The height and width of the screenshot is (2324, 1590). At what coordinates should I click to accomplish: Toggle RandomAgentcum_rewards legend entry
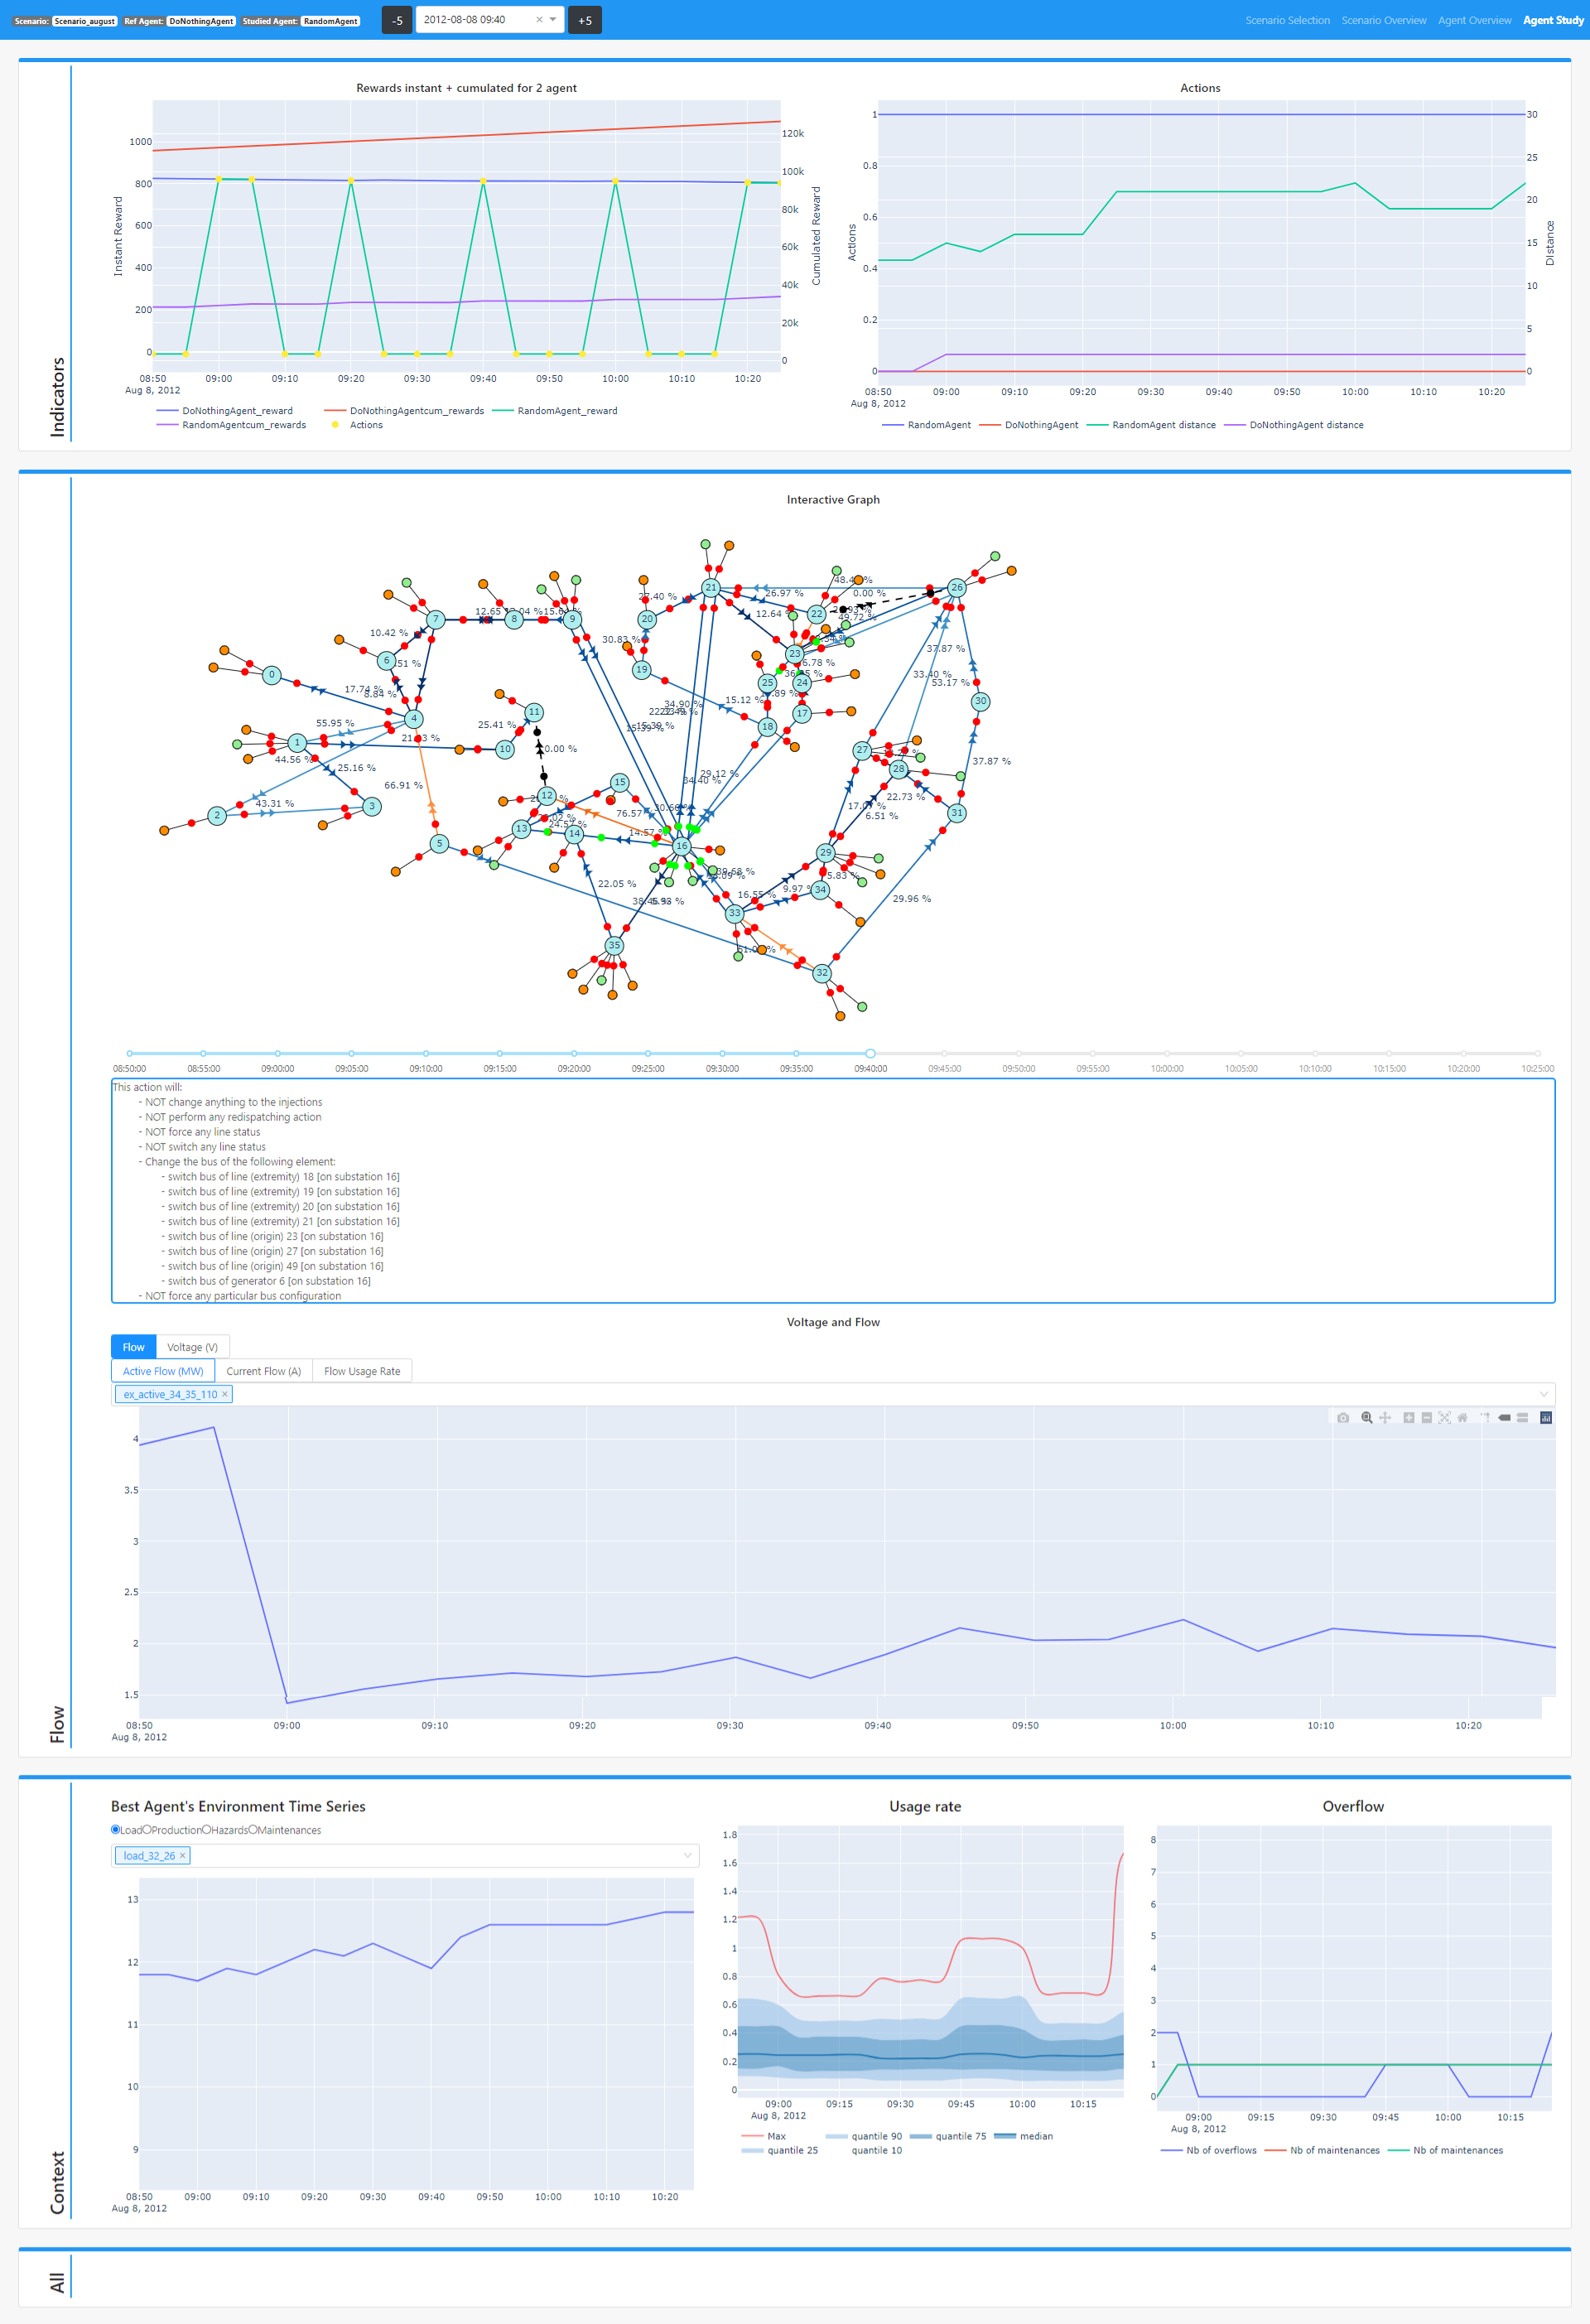click(231, 425)
